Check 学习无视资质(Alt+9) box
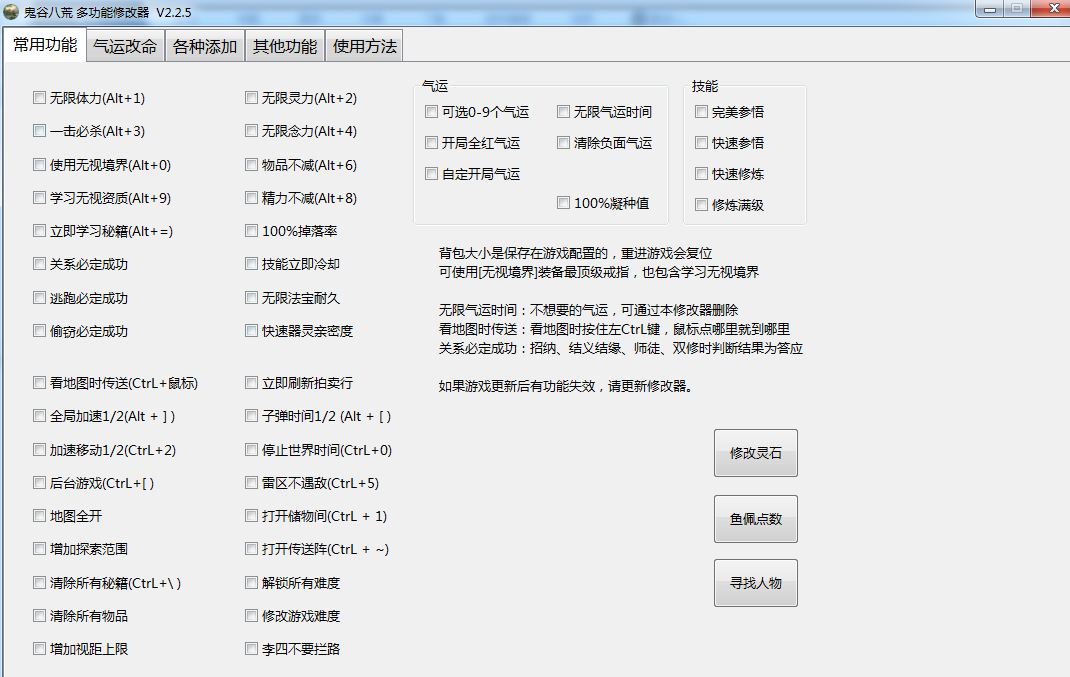1070x677 pixels. (40, 197)
